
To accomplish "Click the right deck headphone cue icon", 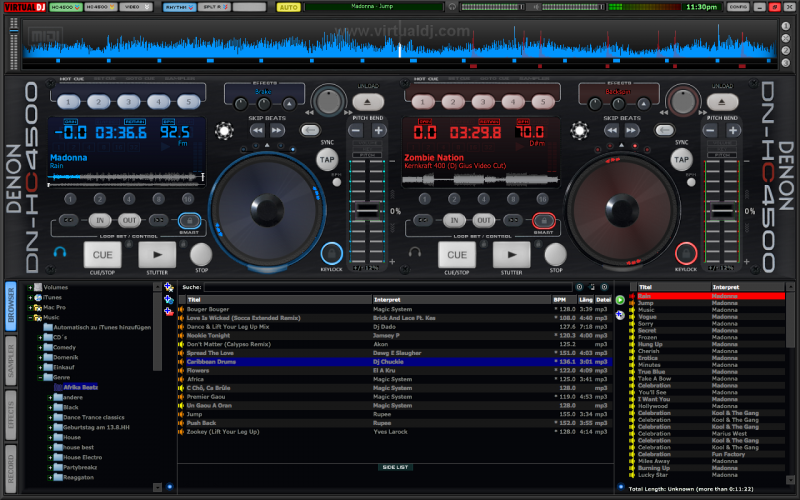I will [414, 252].
